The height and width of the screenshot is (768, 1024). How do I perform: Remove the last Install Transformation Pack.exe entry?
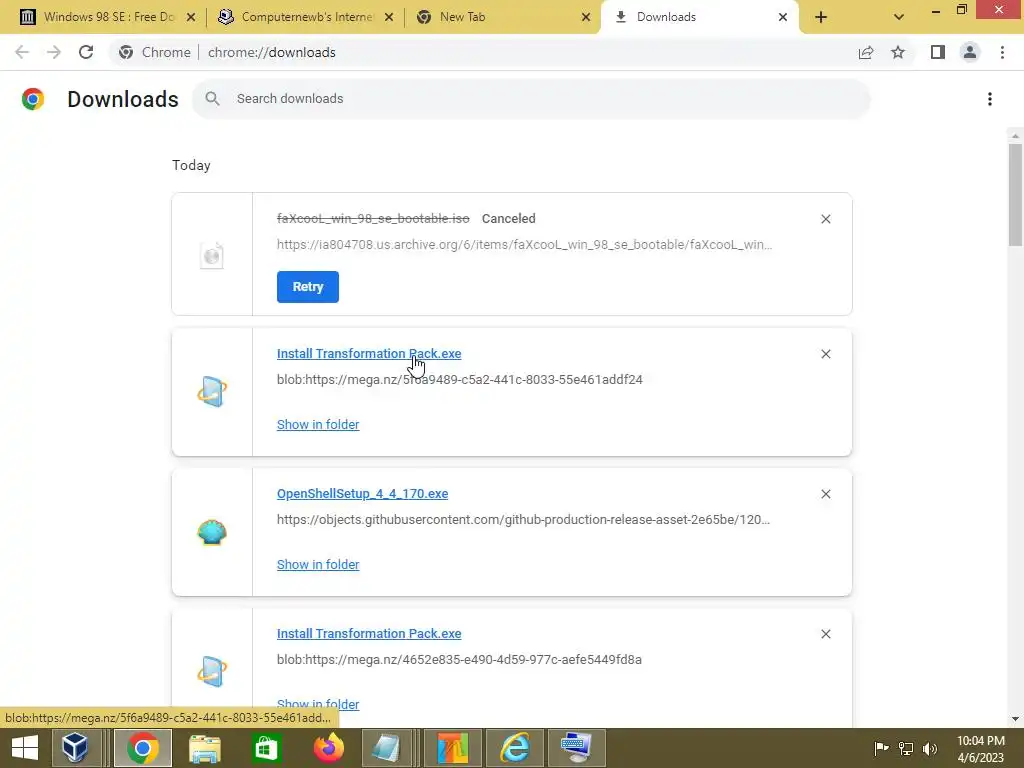pos(825,634)
